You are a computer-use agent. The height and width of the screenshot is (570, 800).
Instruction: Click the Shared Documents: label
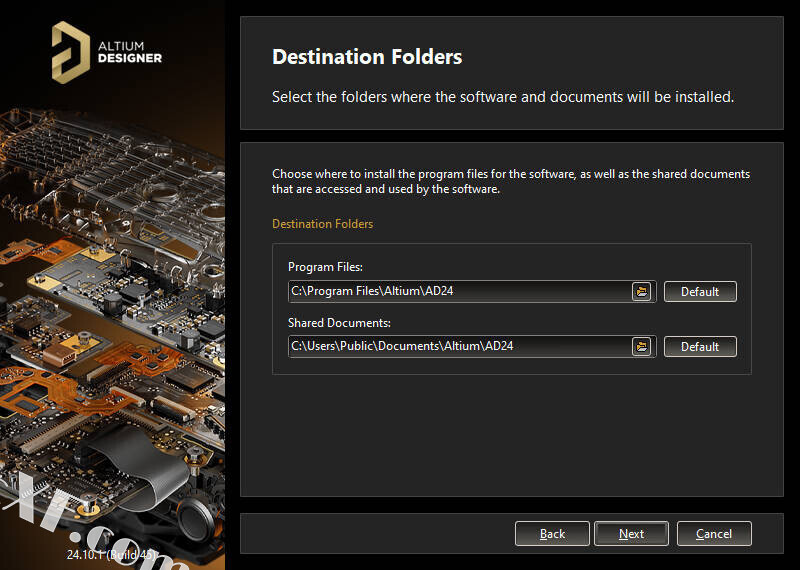[339, 323]
